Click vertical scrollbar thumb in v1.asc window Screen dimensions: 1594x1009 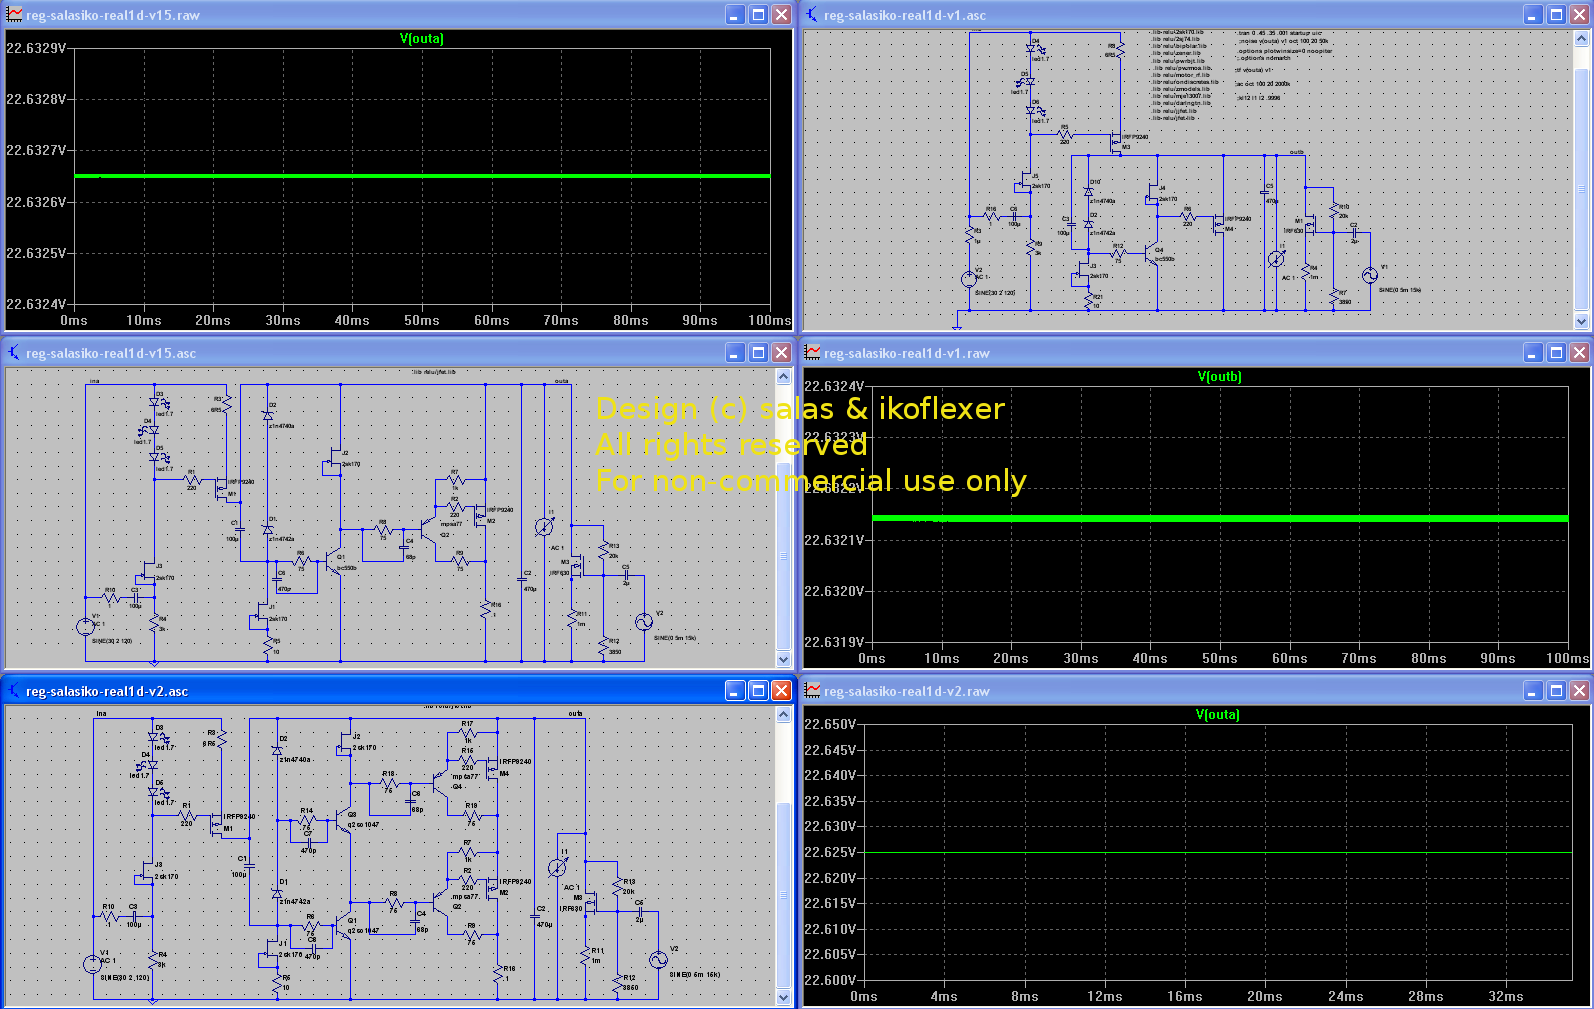[x=1581, y=188]
